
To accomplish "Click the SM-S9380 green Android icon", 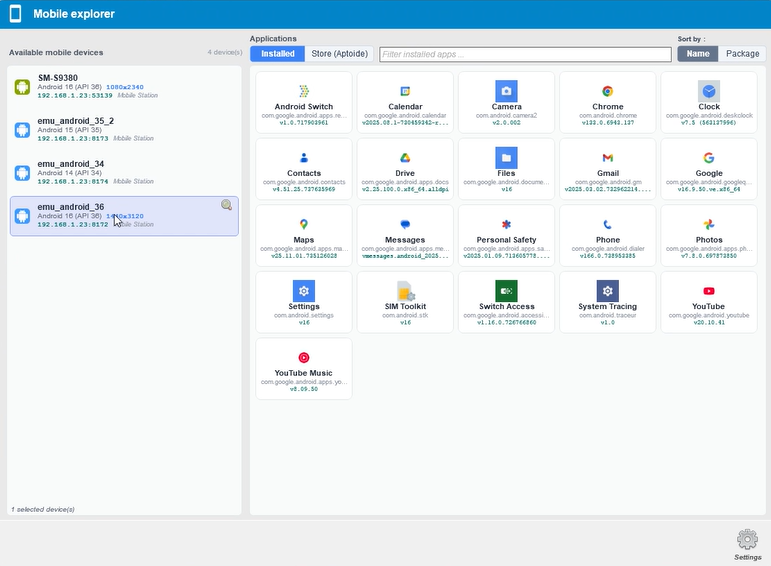I will pyautogui.click(x=22, y=87).
